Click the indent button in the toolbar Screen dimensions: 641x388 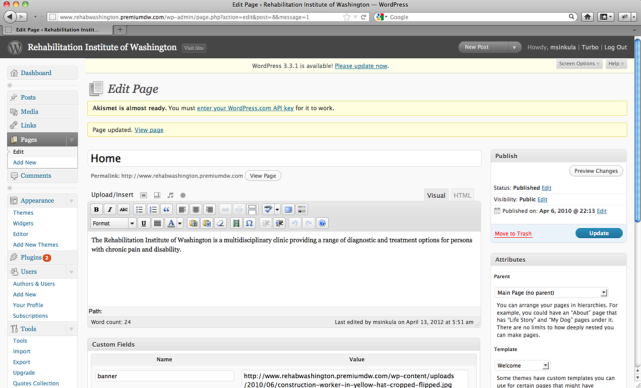pos(280,223)
